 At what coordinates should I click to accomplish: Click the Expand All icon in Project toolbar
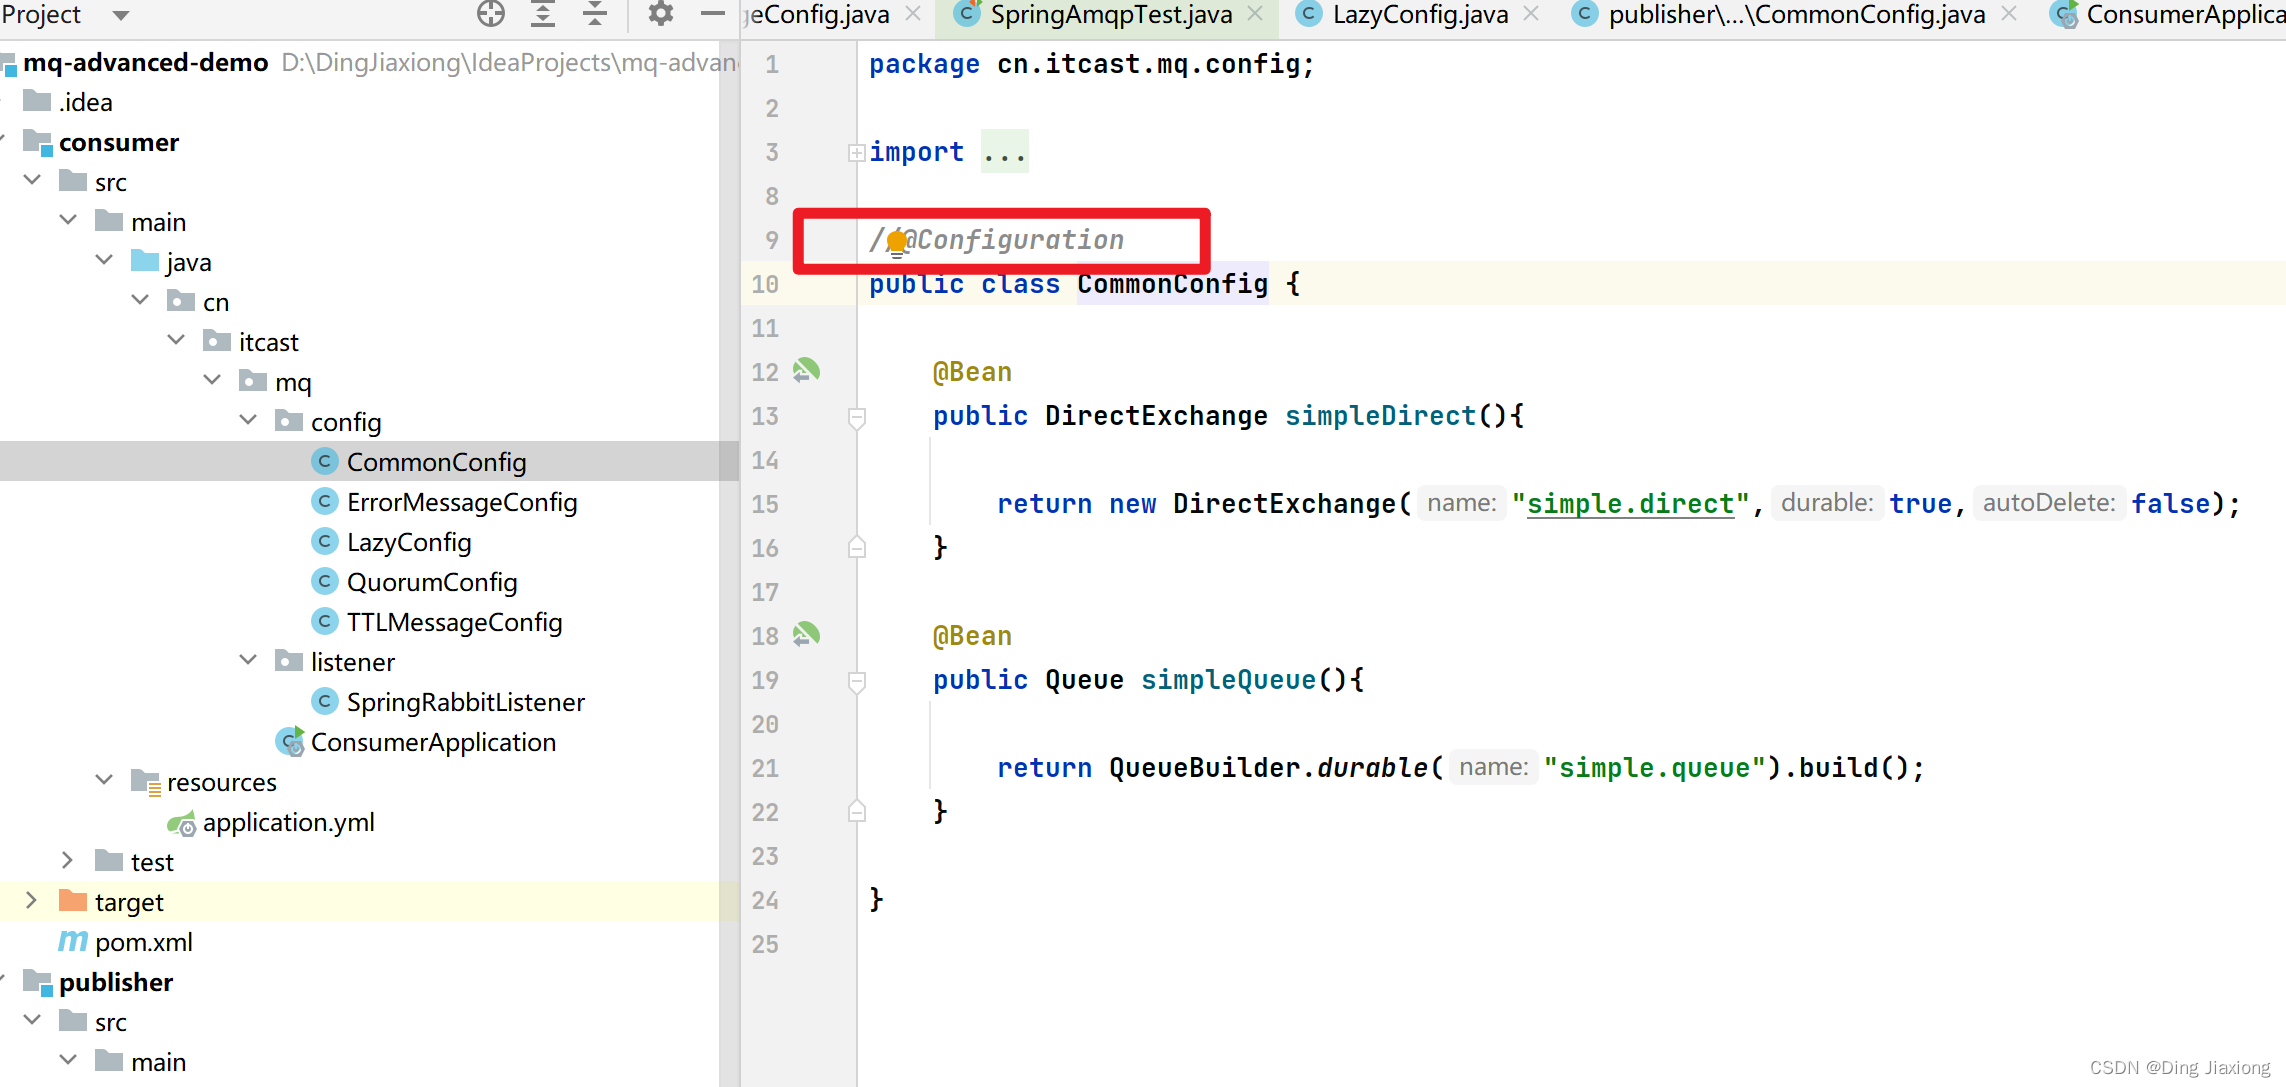(543, 14)
